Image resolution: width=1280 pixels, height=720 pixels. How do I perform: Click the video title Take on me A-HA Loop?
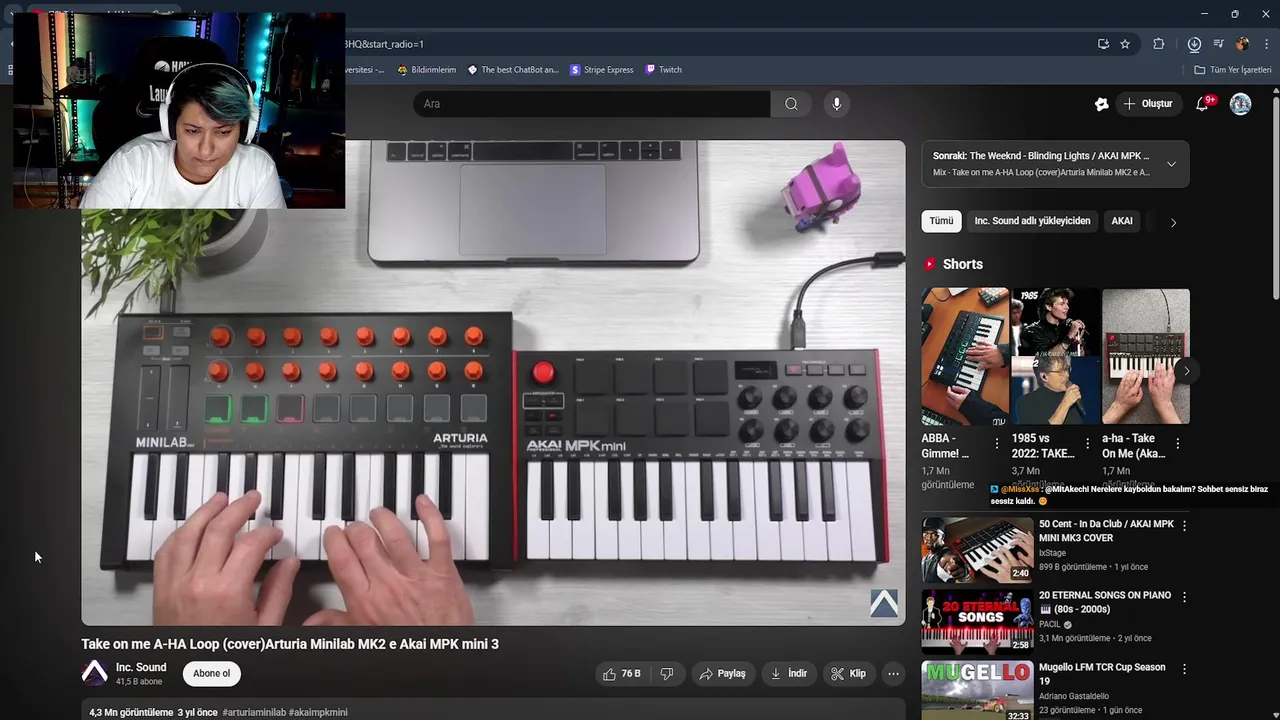click(x=290, y=644)
